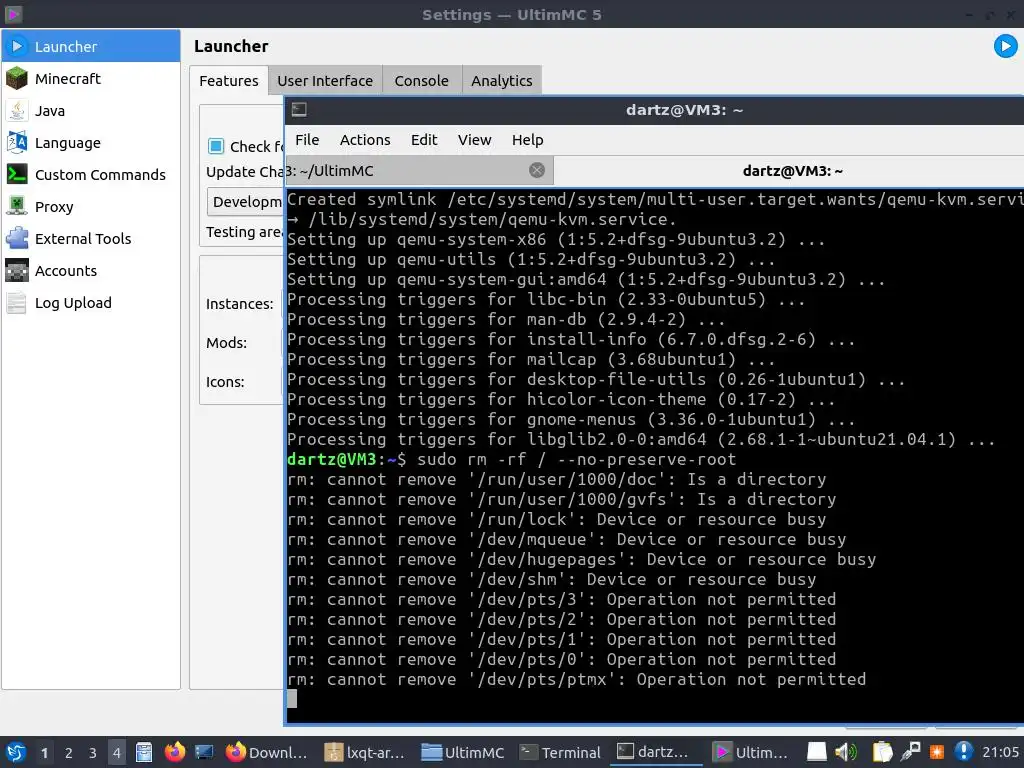1024x768 pixels.
Task: Open the terminal View menu
Action: click(474, 140)
